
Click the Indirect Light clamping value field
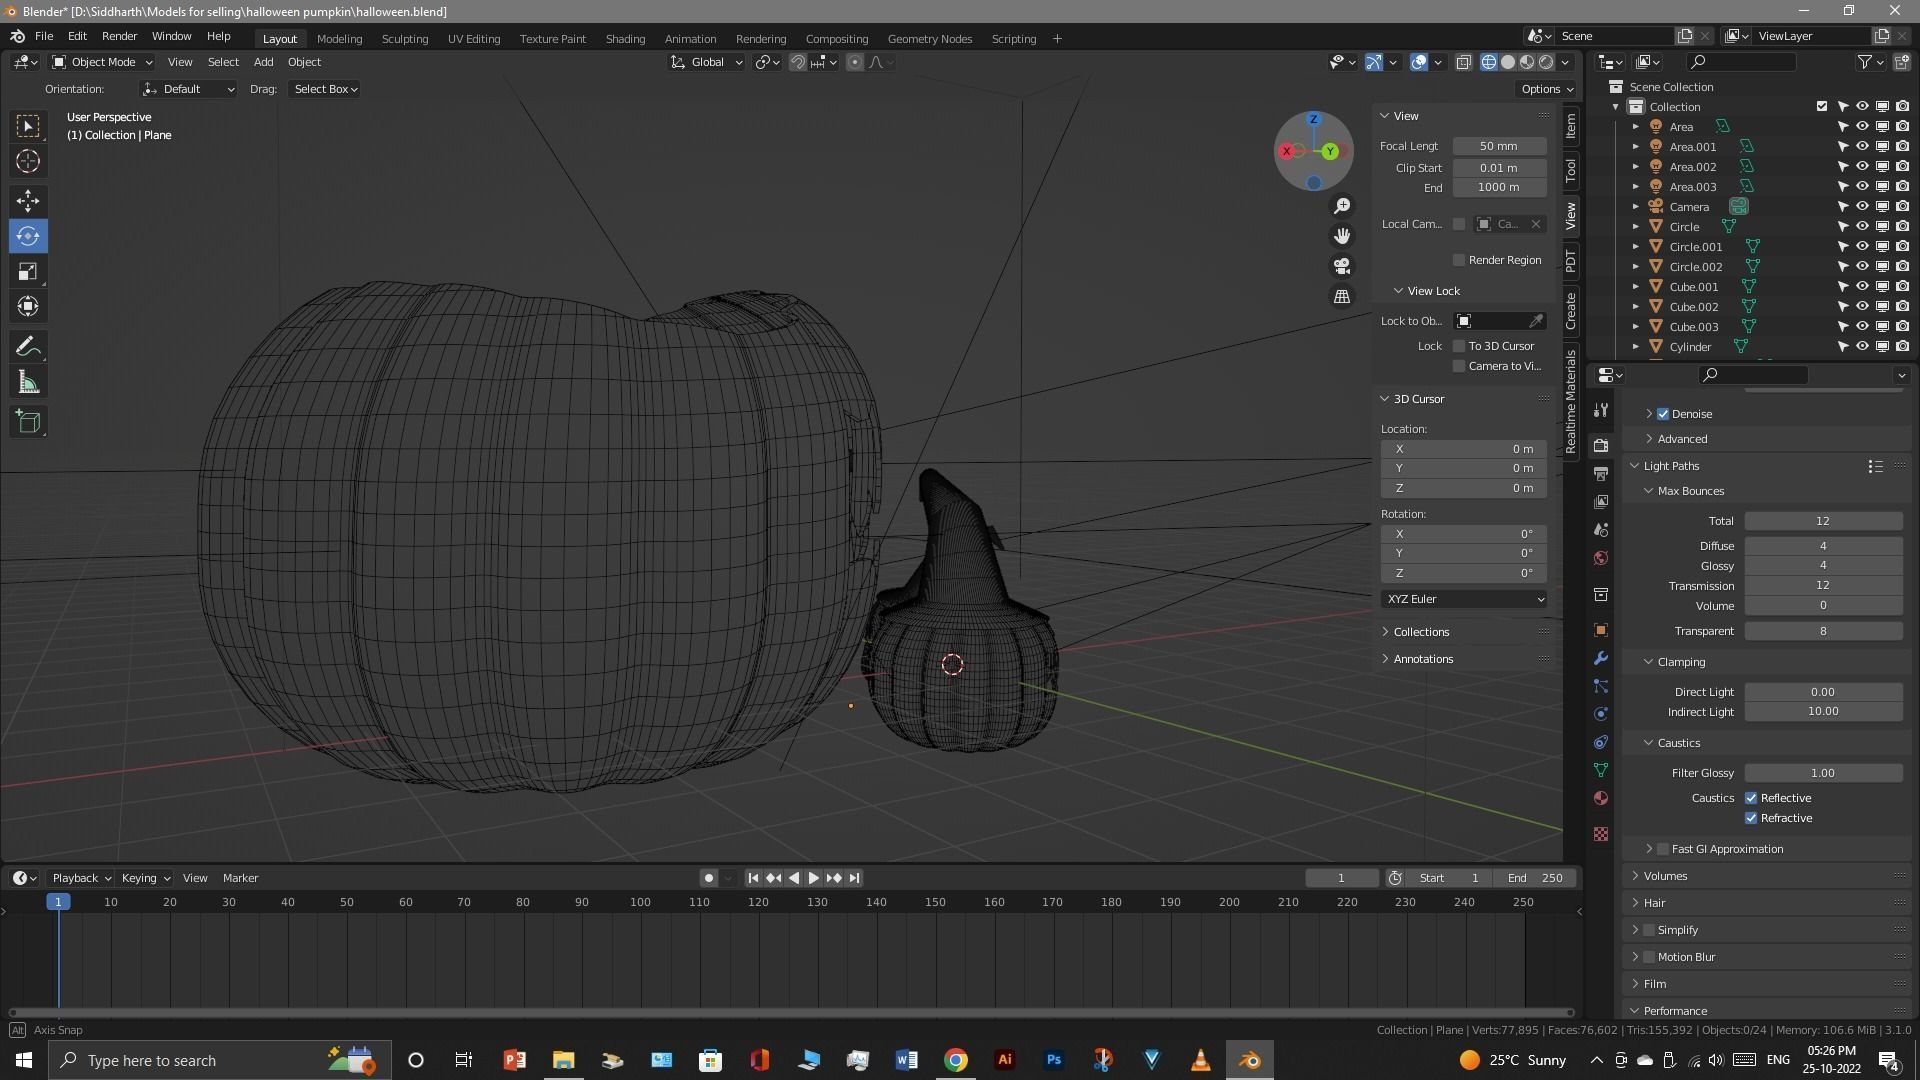point(1822,712)
